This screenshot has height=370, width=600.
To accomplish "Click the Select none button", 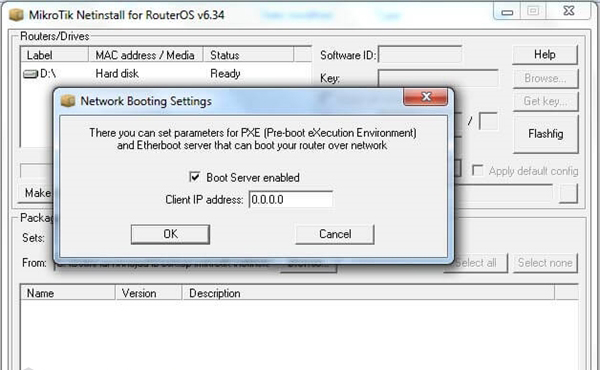I will click(545, 263).
